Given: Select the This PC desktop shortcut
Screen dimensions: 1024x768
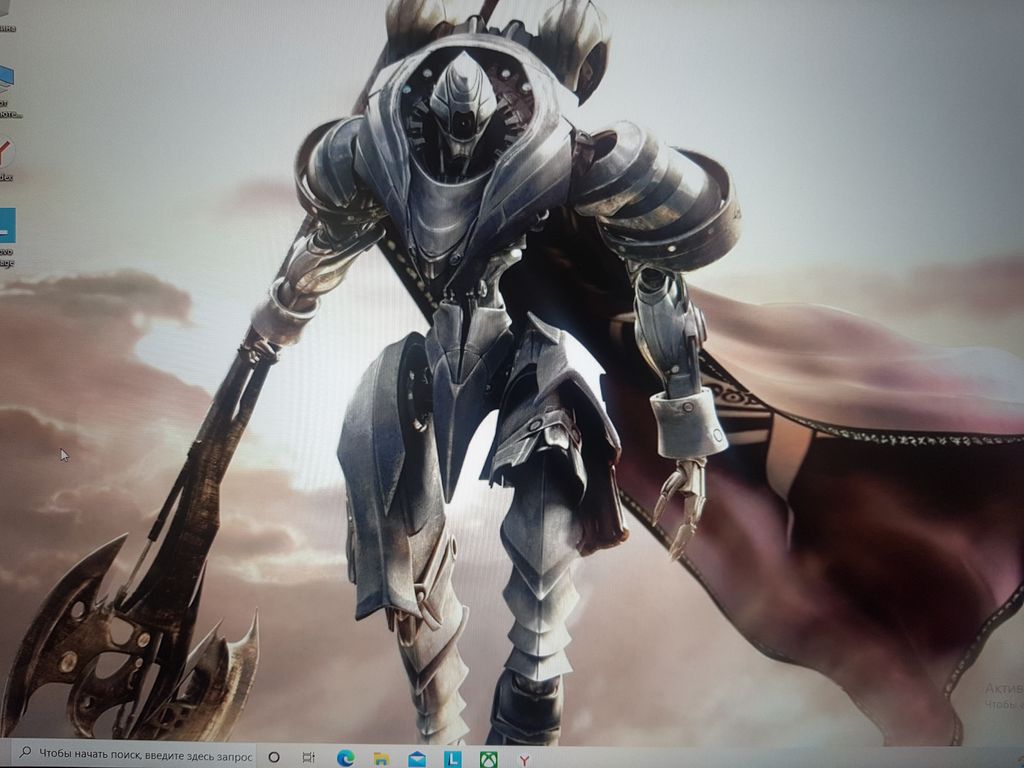Looking at the screenshot, I should (x=8, y=91).
